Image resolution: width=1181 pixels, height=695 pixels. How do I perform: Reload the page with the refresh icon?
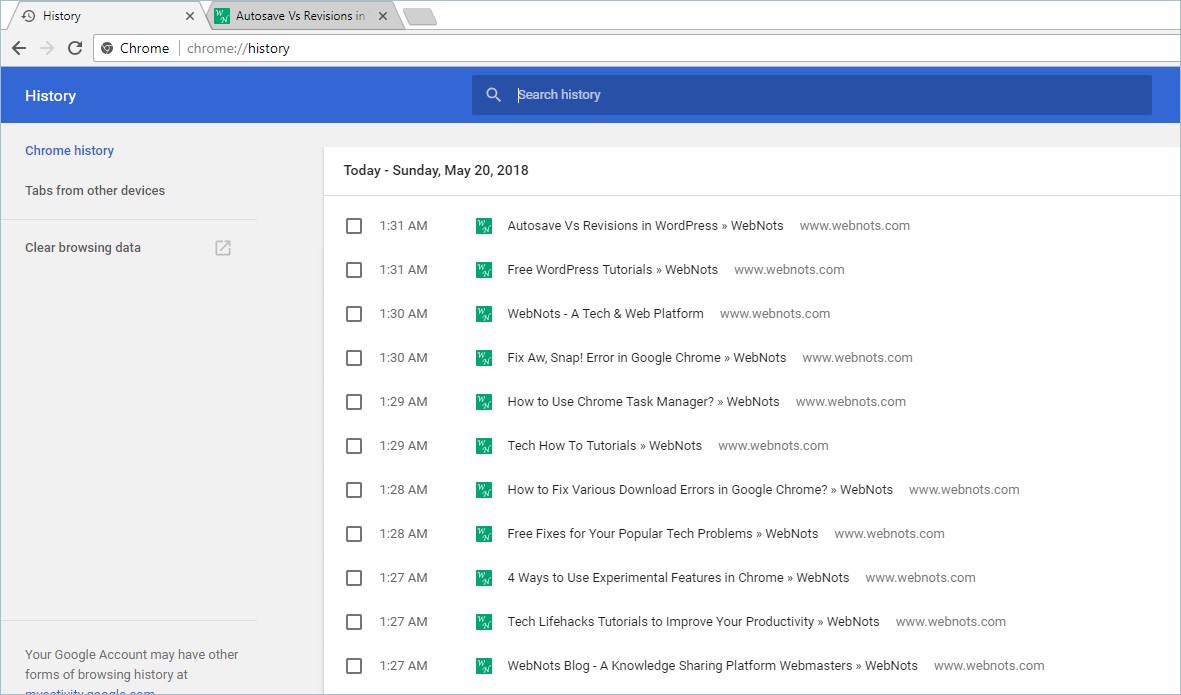coord(75,48)
